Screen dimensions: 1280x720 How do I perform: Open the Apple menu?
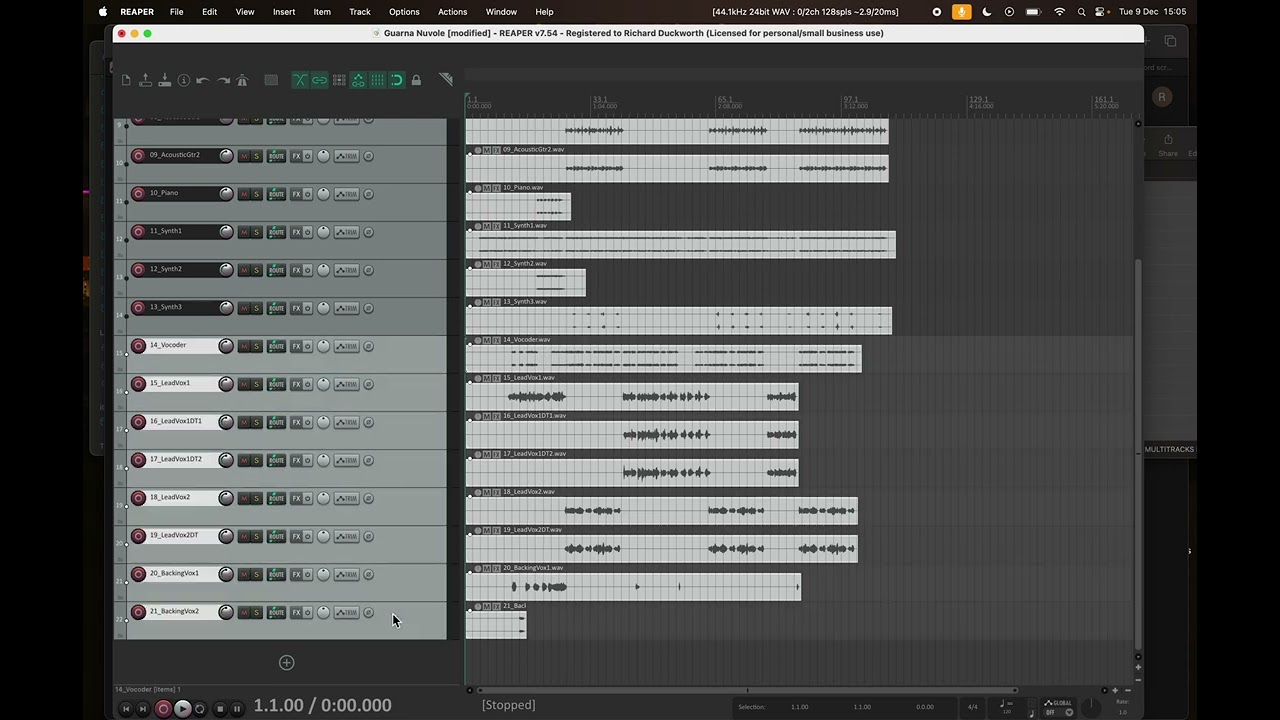[x=102, y=12]
